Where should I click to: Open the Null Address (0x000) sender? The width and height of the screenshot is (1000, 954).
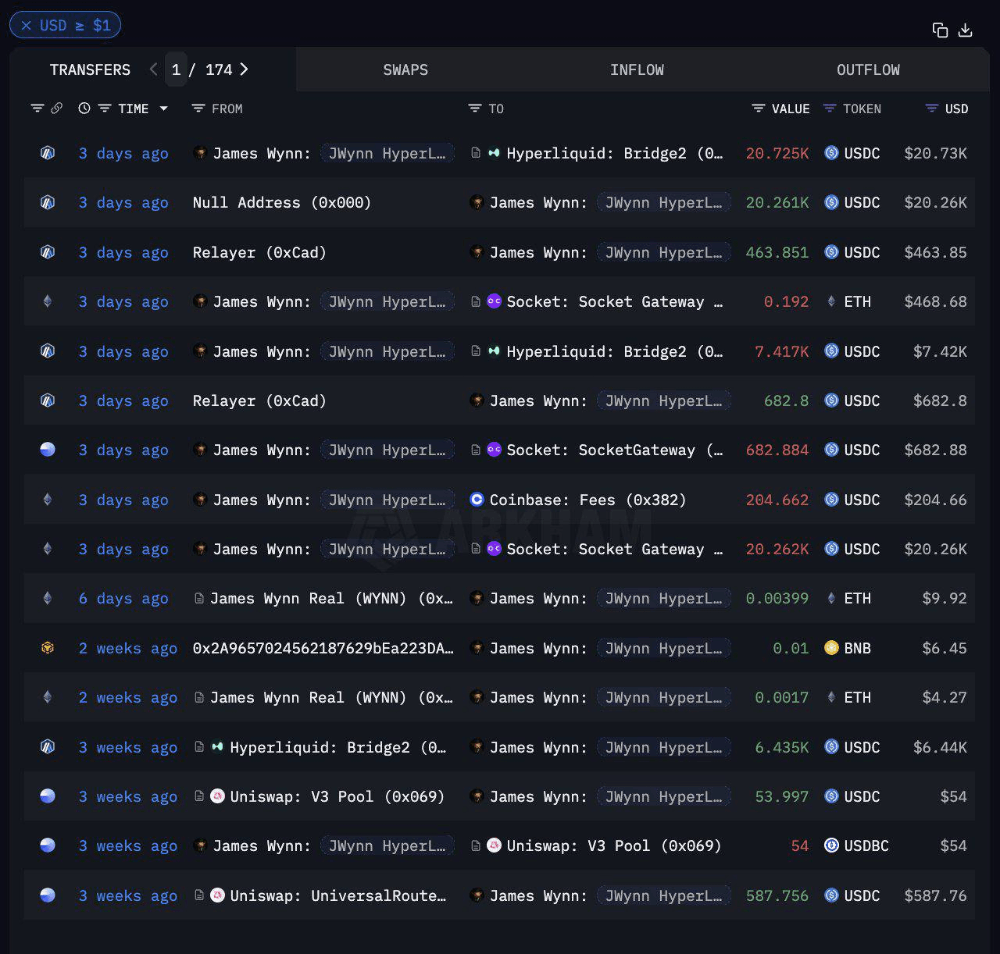[282, 203]
